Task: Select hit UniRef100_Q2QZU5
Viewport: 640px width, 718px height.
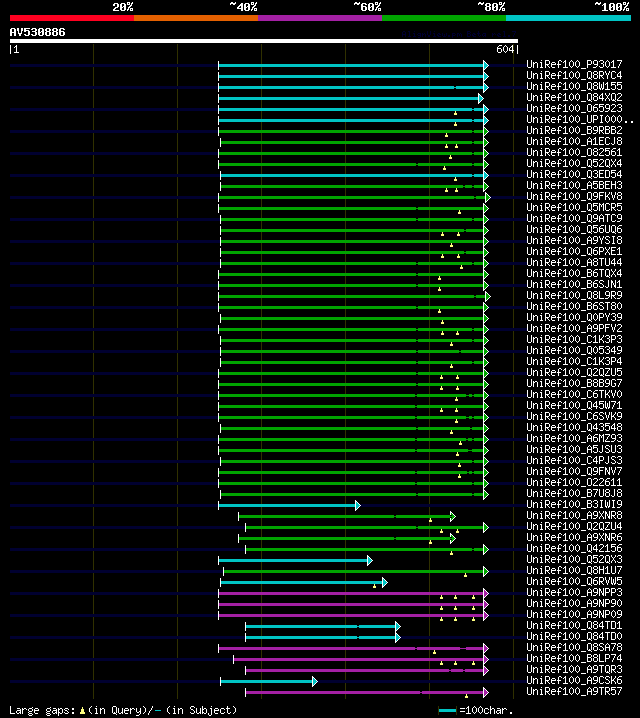Action: coord(574,372)
